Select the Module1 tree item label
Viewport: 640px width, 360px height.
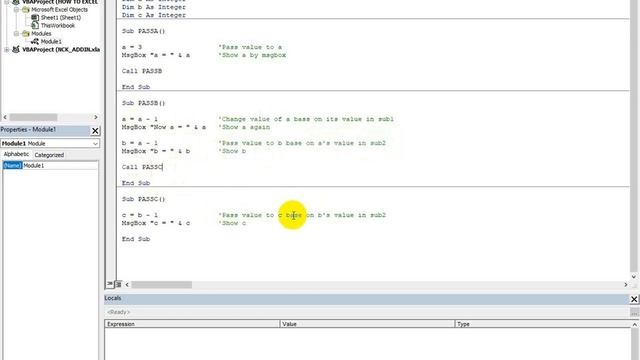pyautogui.click(x=51, y=41)
